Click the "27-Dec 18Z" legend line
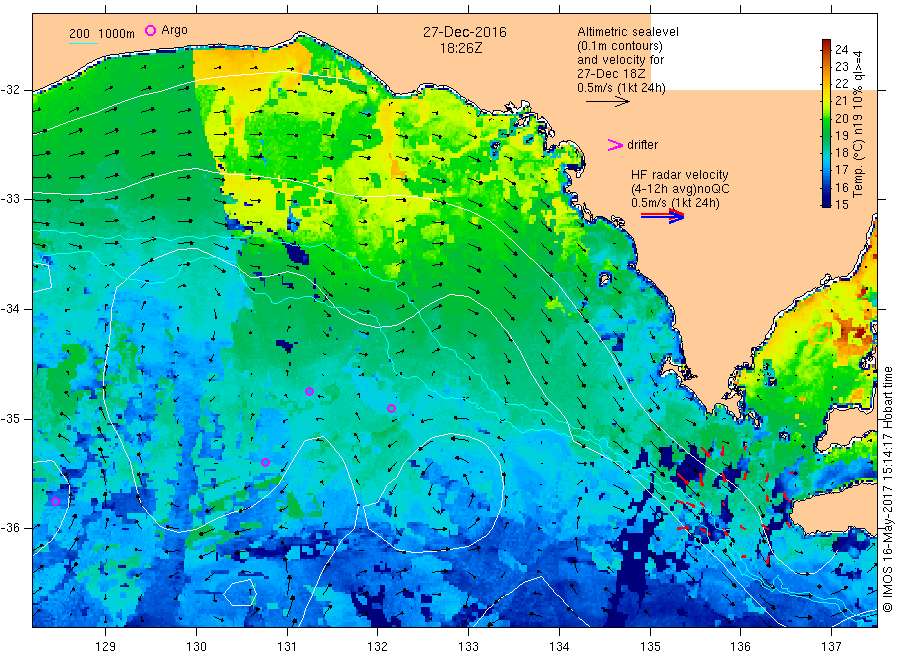900x660 pixels. (611, 74)
